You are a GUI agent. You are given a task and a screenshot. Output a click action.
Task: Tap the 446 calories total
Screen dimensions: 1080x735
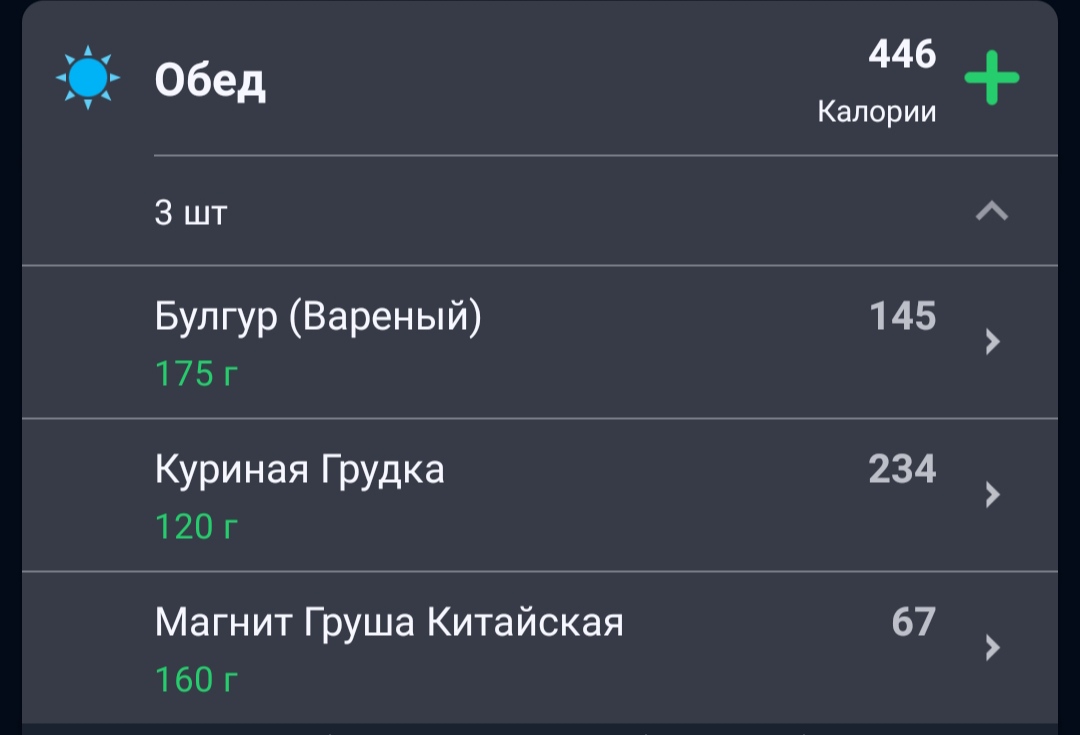coord(902,54)
